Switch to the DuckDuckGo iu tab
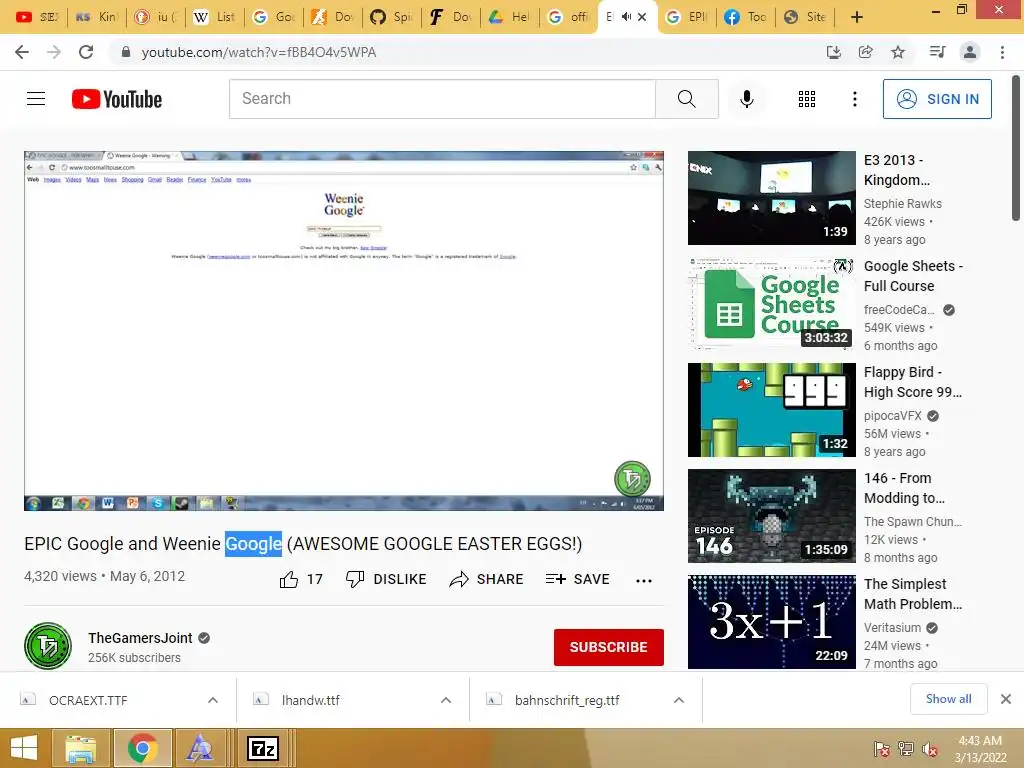 (x=155, y=17)
